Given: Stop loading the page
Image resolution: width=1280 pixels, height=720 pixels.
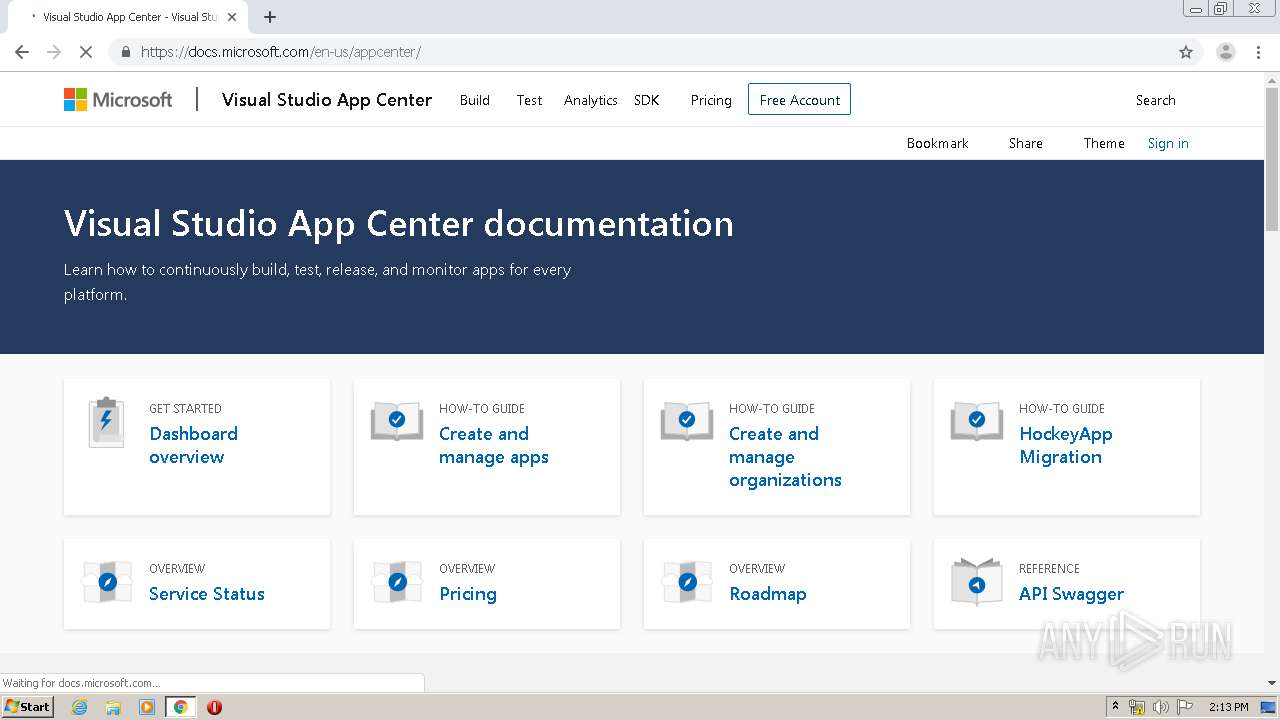Looking at the screenshot, I should 86,52.
